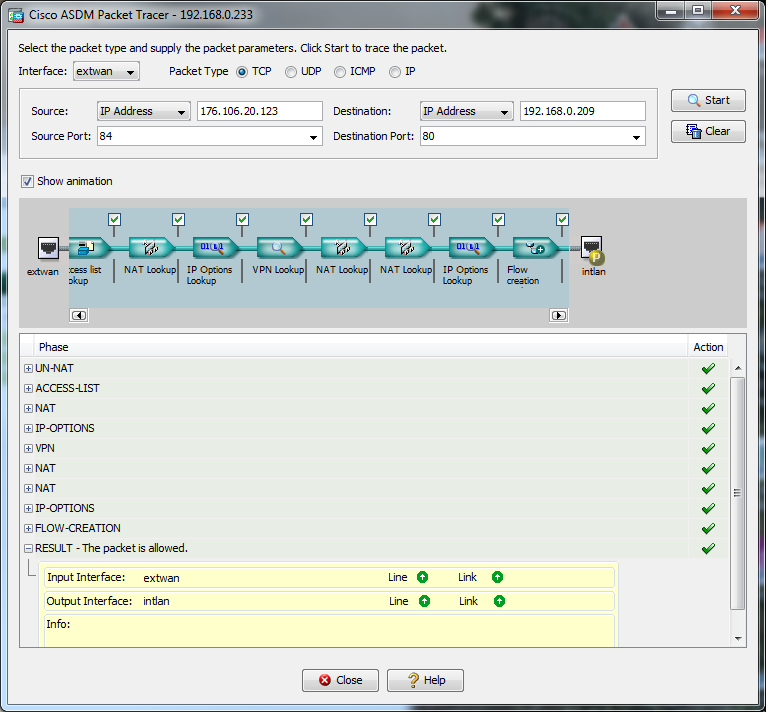Expand the VPN phase row
Image resolution: width=766 pixels, height=712 pixels.
tap(28, 449)
